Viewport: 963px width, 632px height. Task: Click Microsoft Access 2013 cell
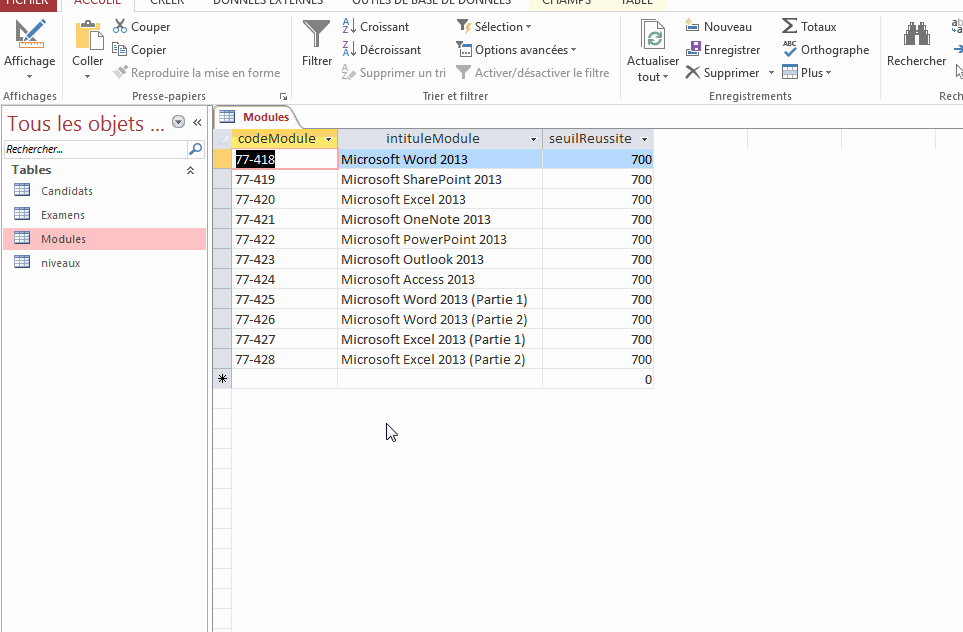pyautogui.click(x=440, y=279)
